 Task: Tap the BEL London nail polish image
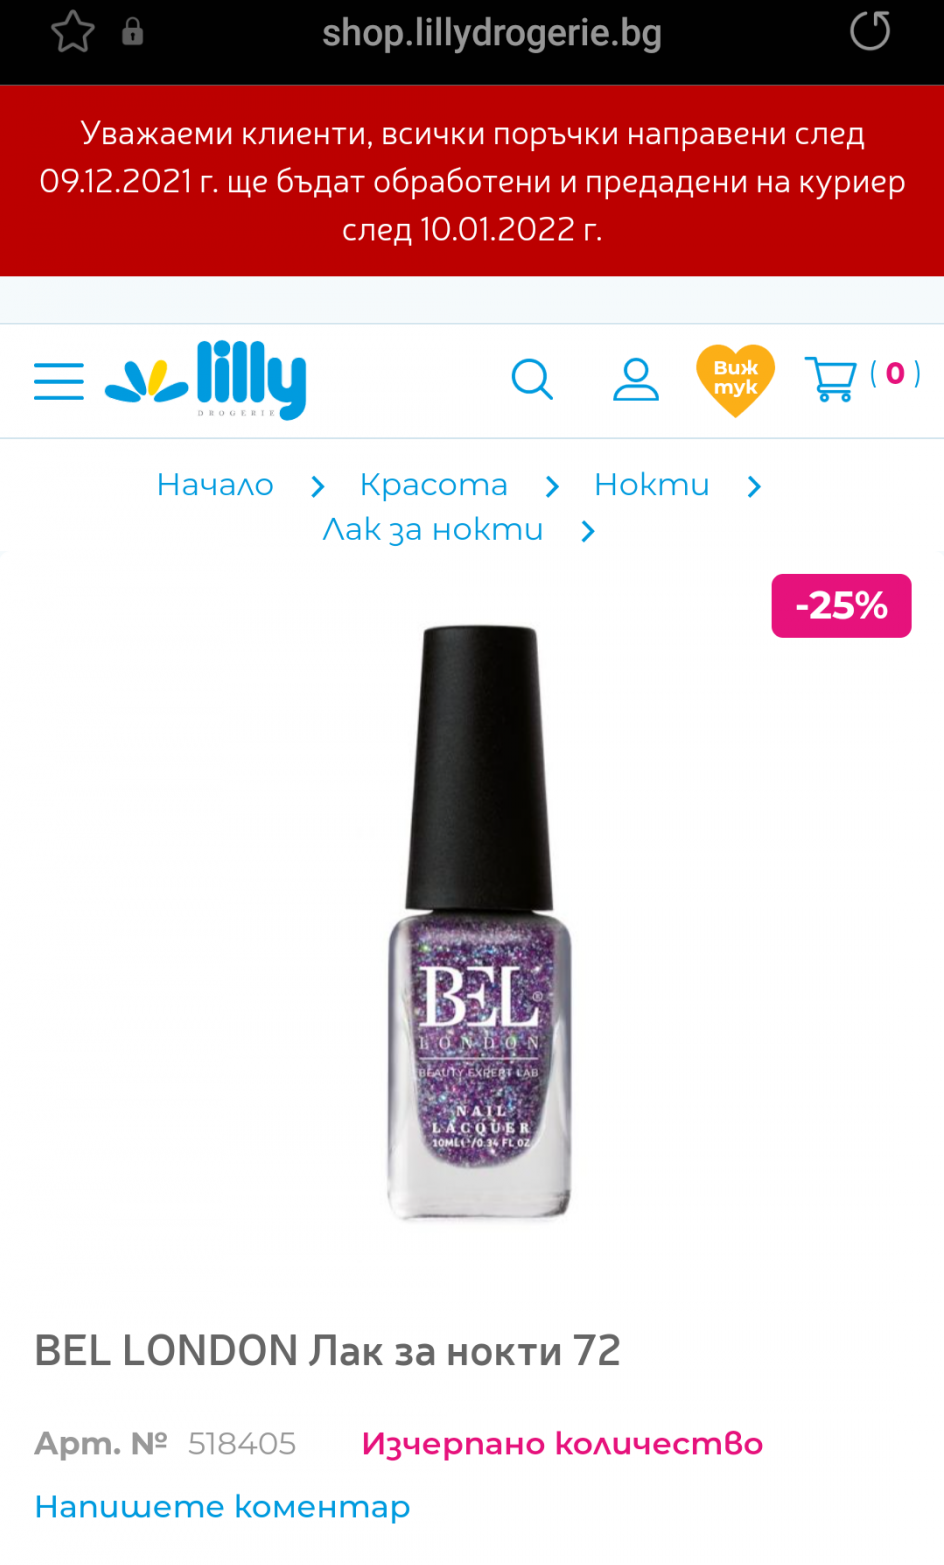(479, 923)
